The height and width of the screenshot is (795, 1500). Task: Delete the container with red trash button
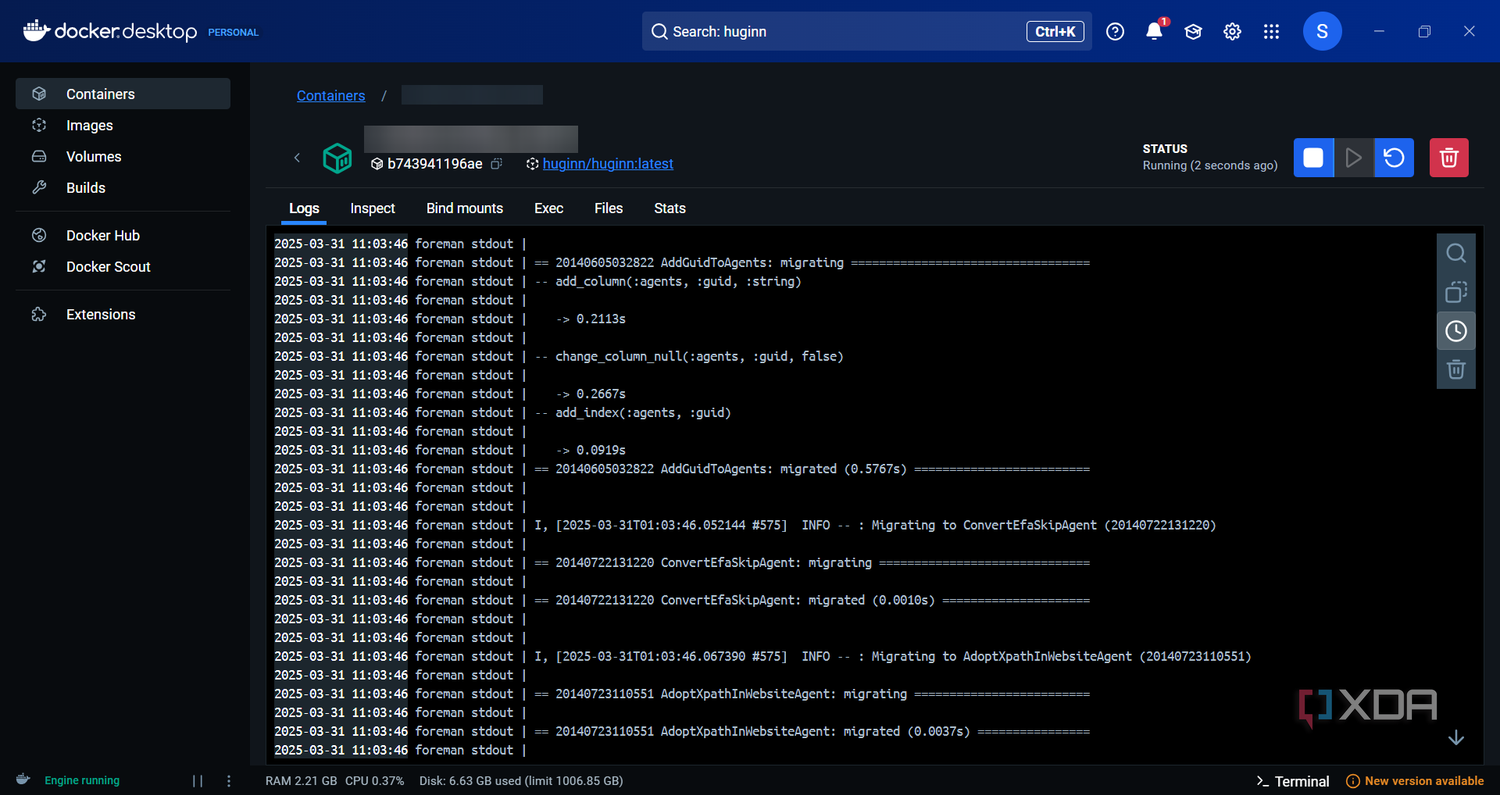[1449, 158]
